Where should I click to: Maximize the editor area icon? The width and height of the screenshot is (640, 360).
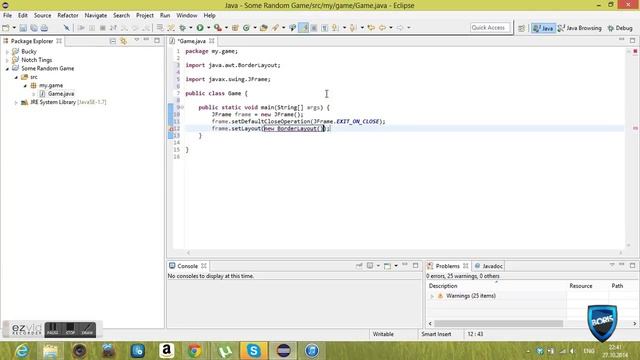(x=632, y=40)
